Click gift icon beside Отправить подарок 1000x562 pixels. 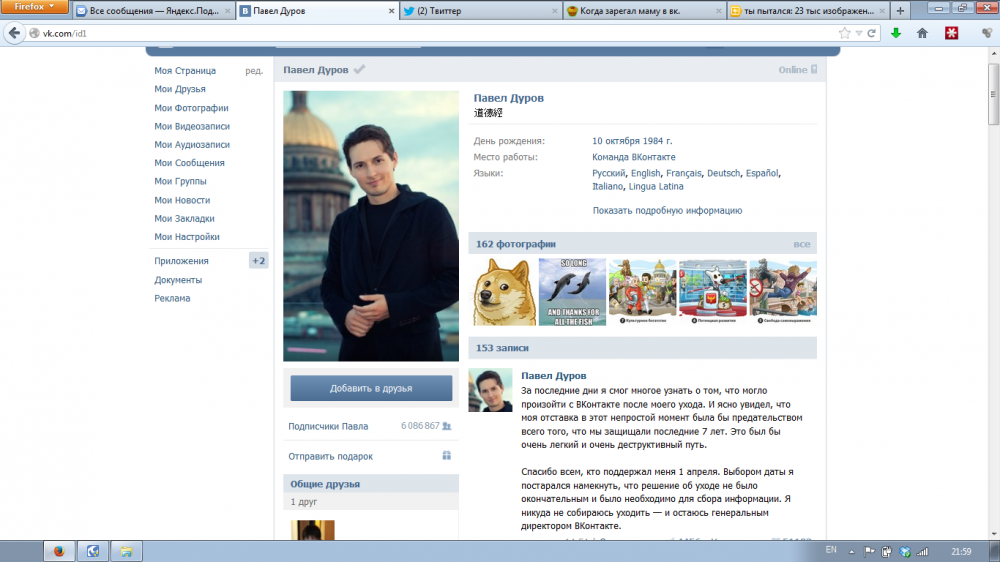point(447,456)
